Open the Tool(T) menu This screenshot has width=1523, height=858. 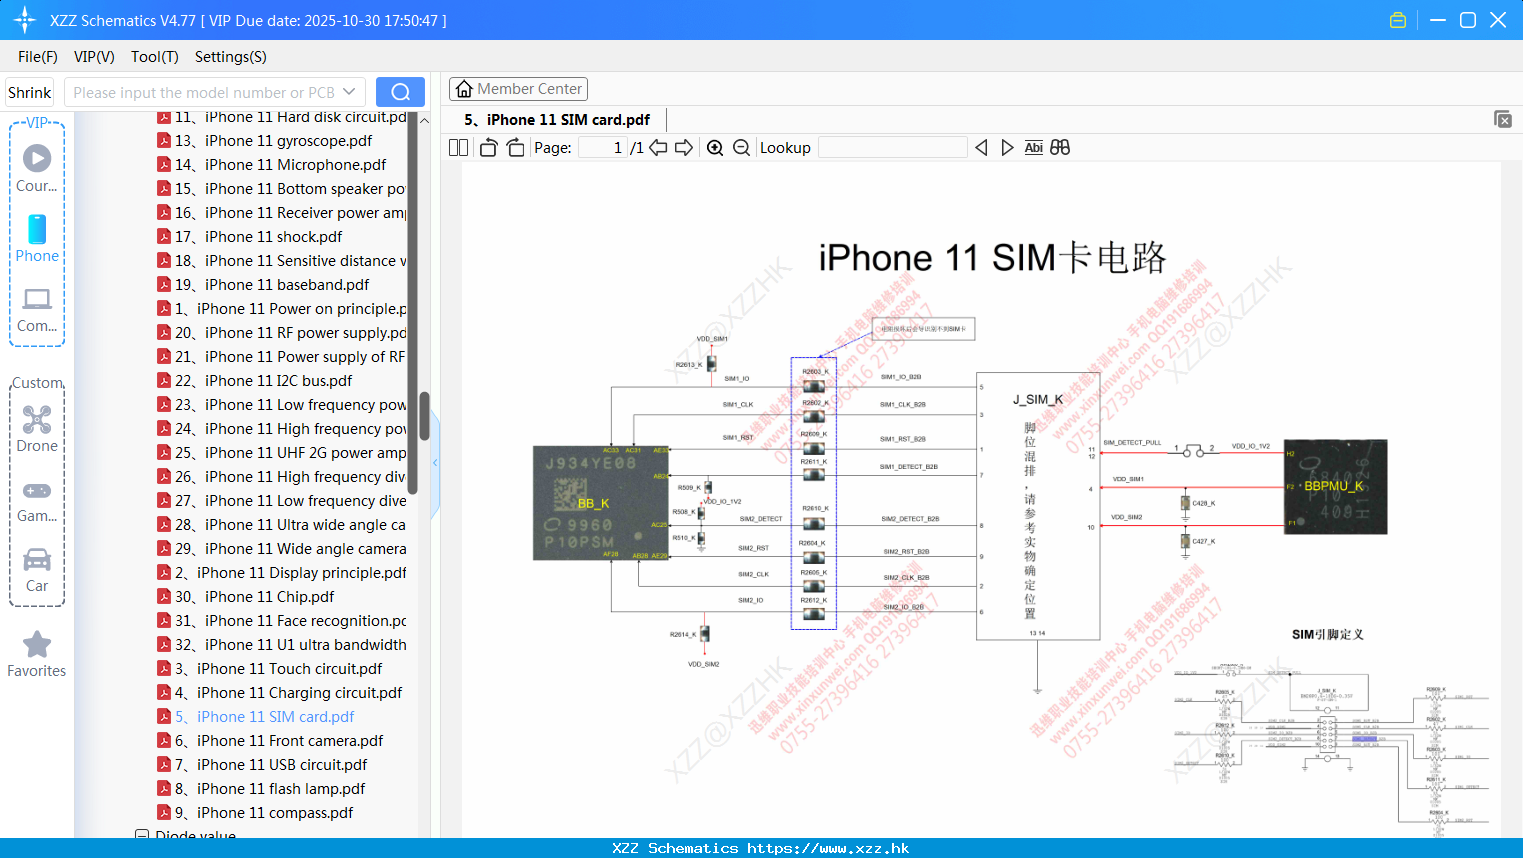pyautogui.click(x=155, y=57)
